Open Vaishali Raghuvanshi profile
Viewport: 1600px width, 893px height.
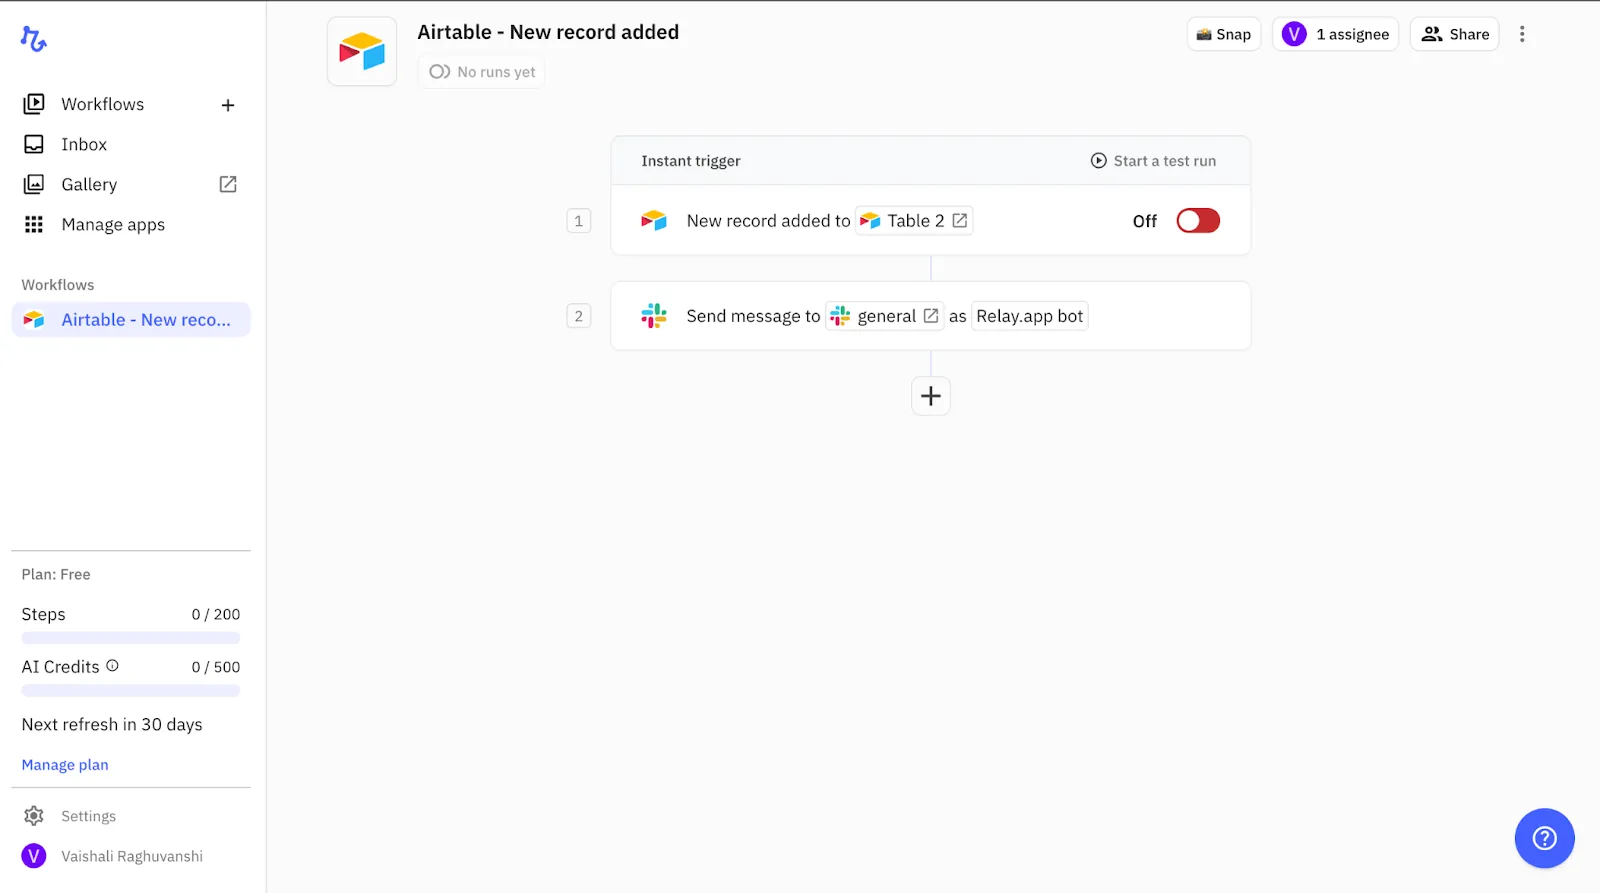click(132, 856)
